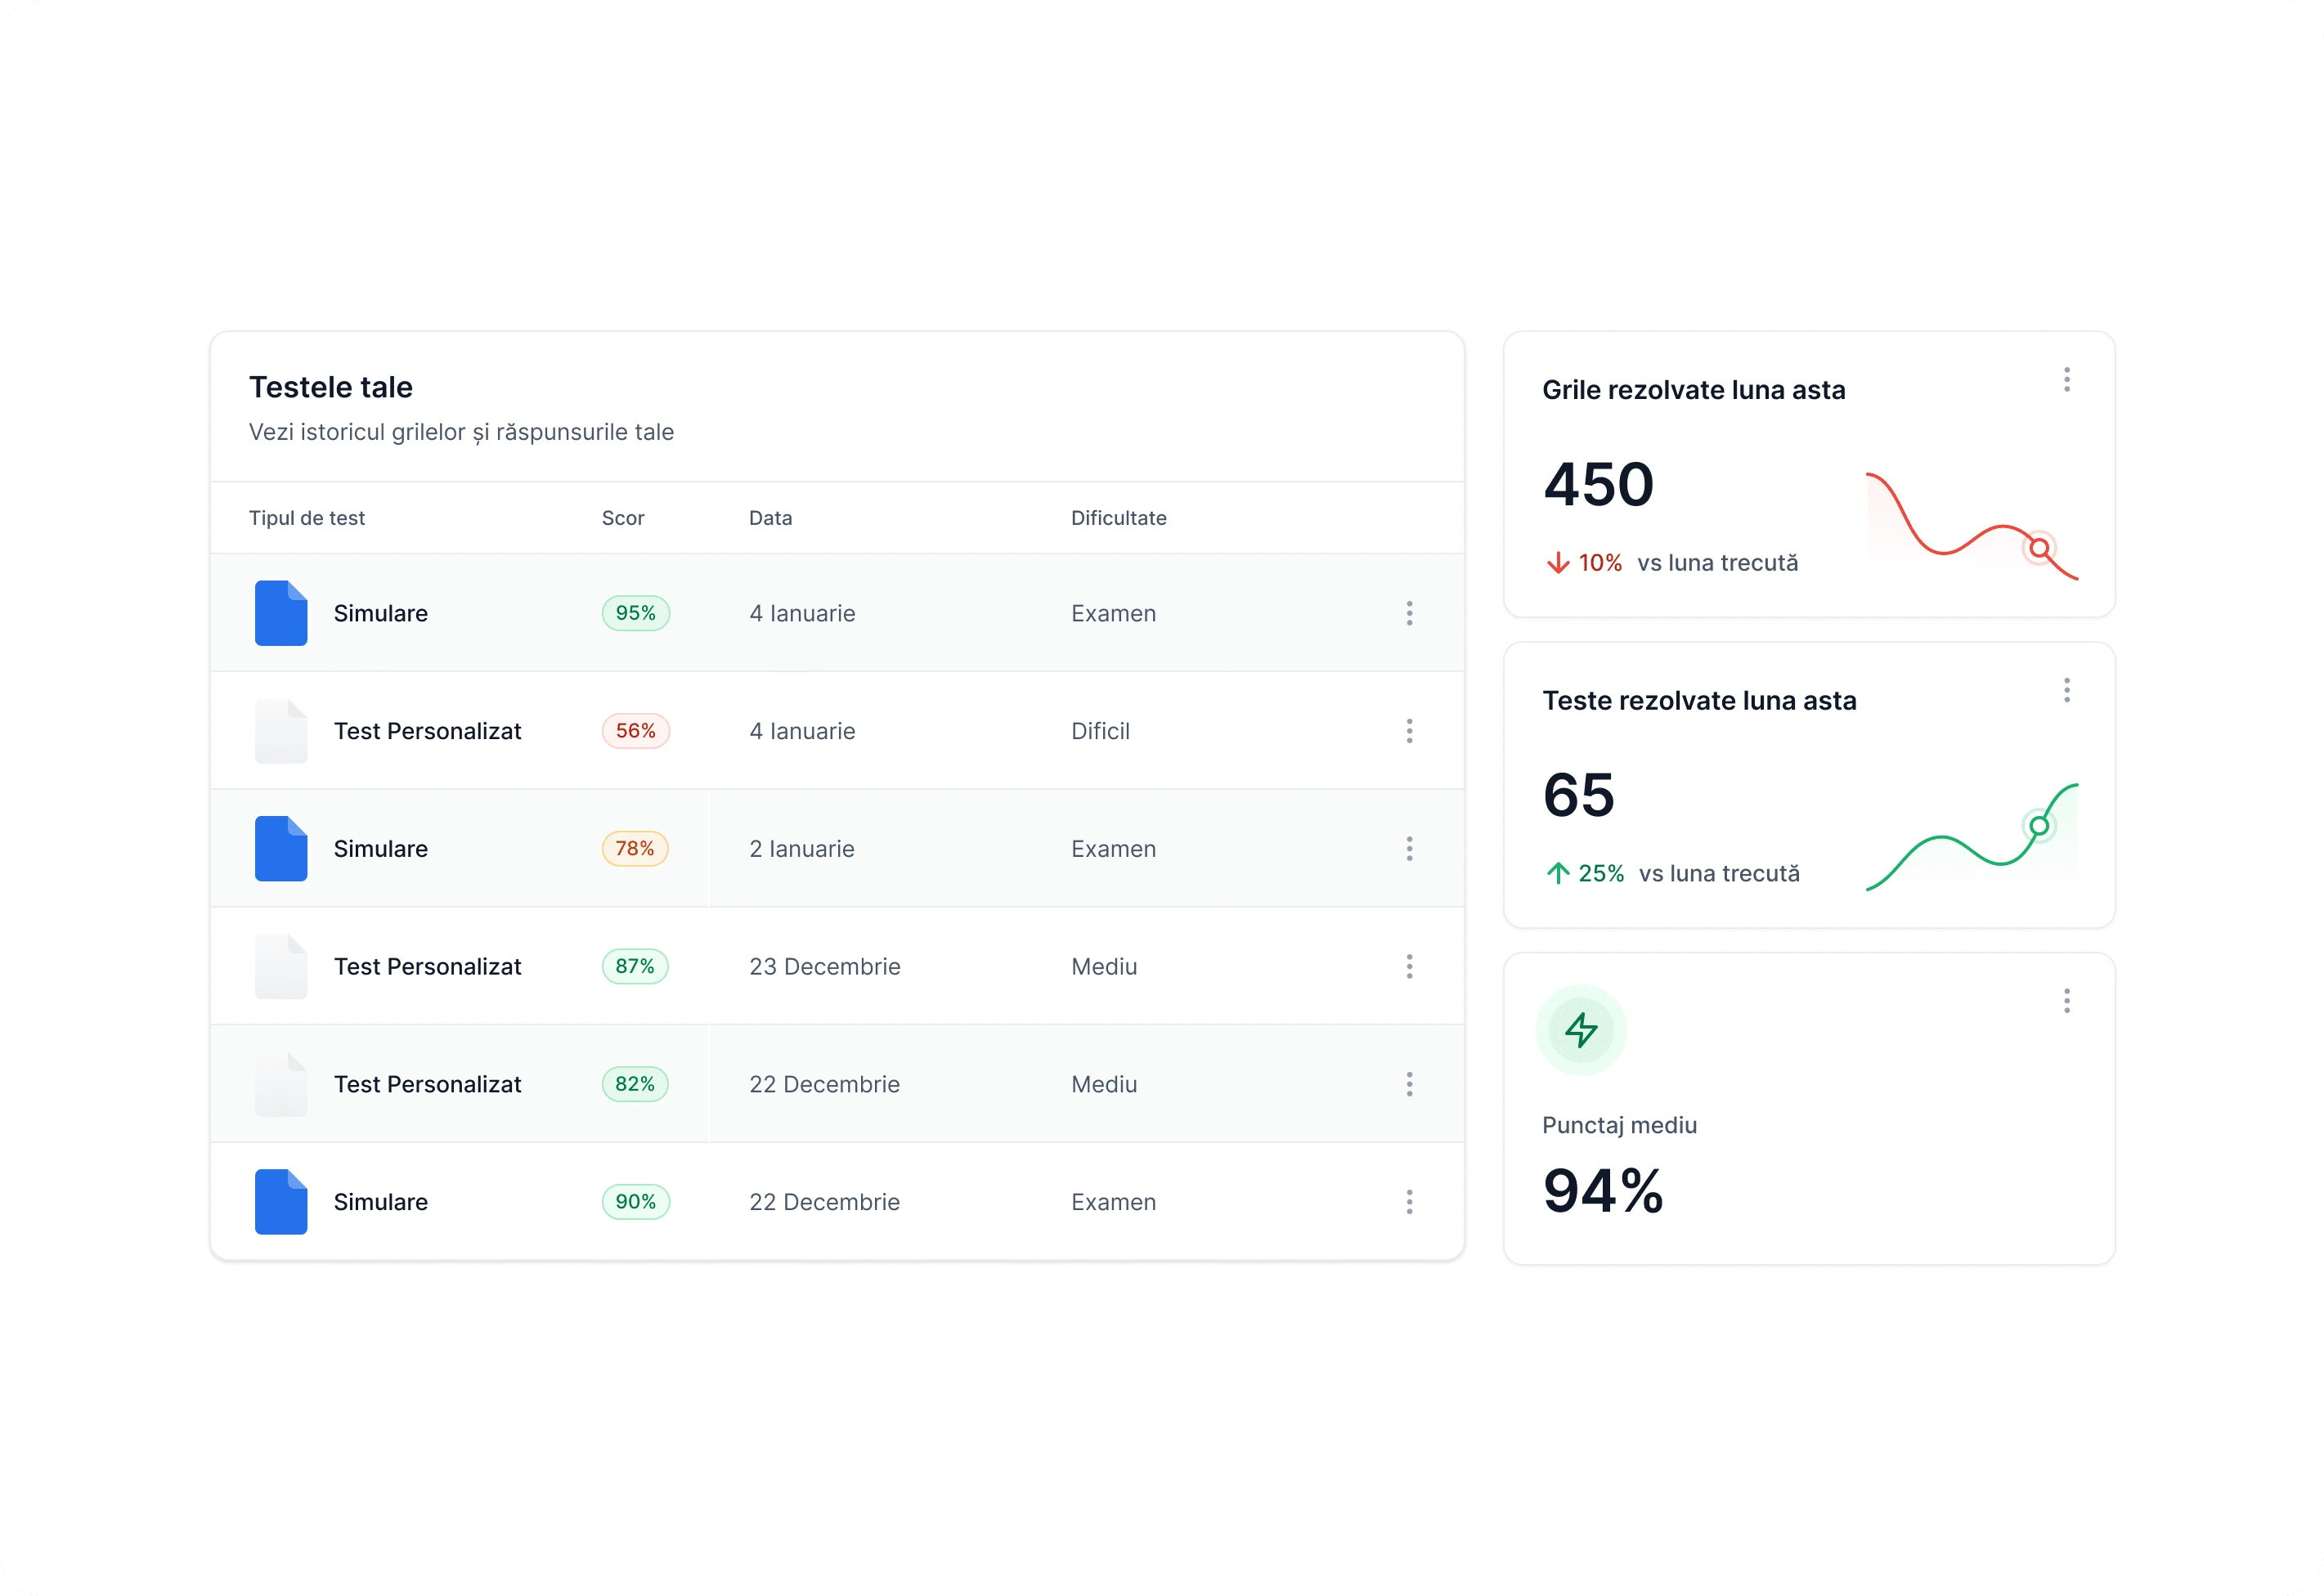Click the 78% score badge
Image resolution: width=2324 pixels, height=1596 pixels.
(634, 849)
